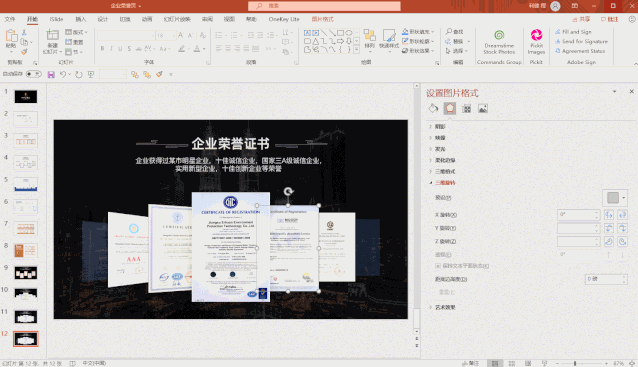Open the Fill & Line tab icon
The height and width of the screenshot is (367, 638).
(x=433, y=108)
